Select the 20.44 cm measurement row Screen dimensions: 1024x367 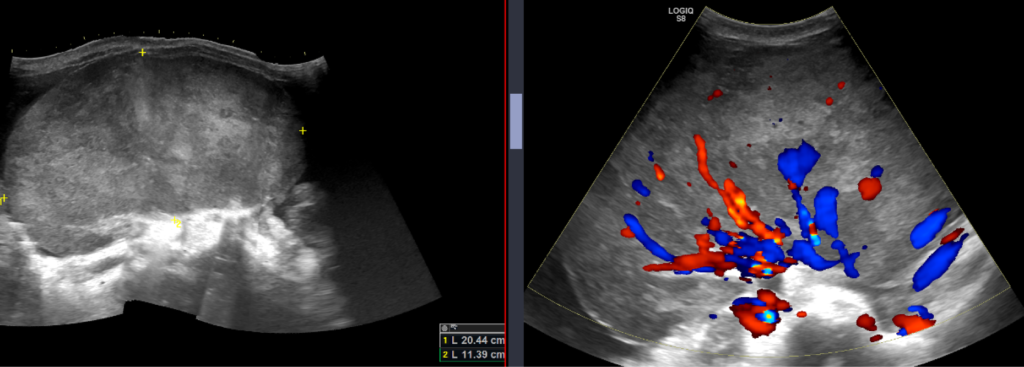click(473, 341)
